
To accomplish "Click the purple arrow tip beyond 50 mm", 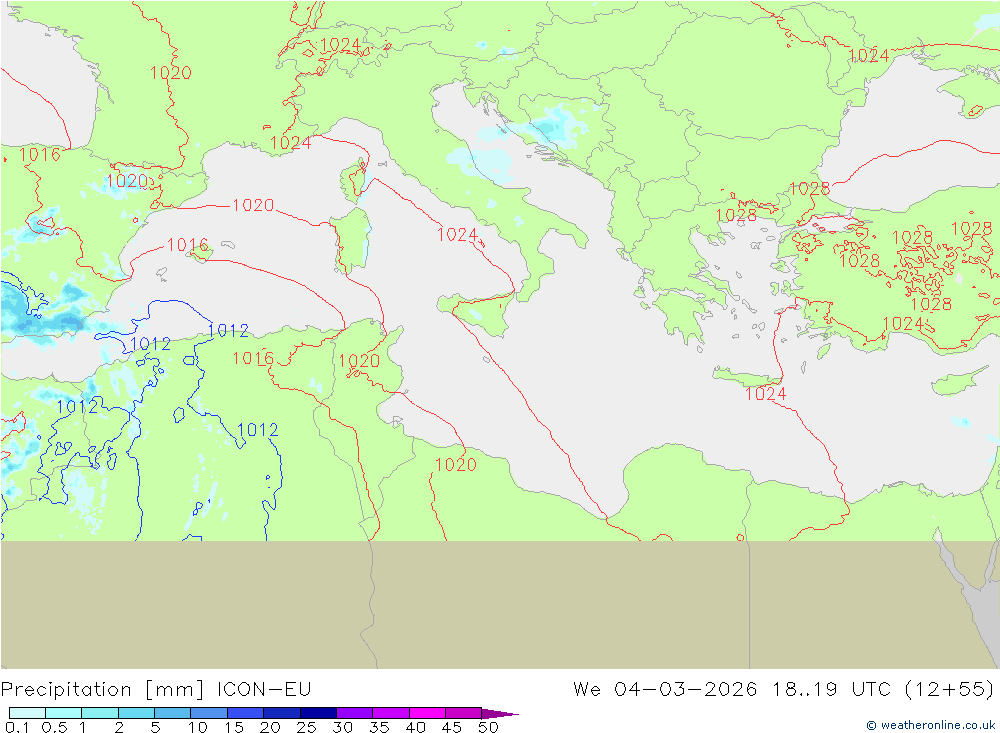I will tap(500, 713).
